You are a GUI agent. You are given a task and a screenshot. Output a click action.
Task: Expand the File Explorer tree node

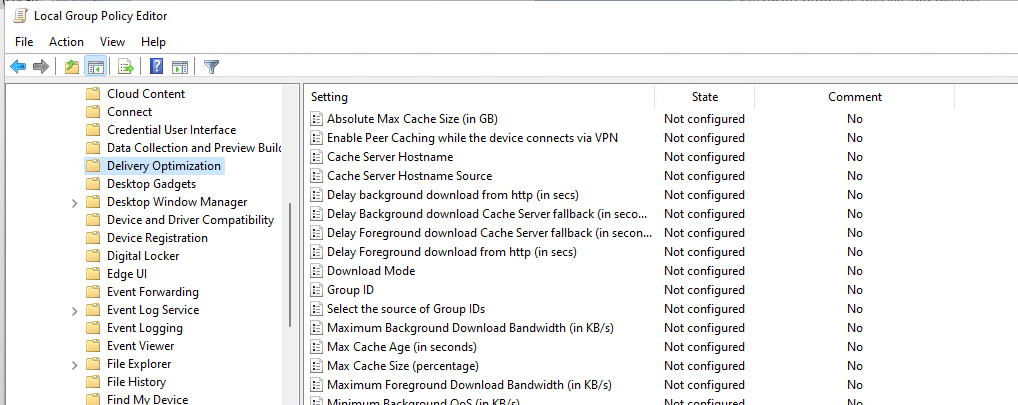click(75, 365)
